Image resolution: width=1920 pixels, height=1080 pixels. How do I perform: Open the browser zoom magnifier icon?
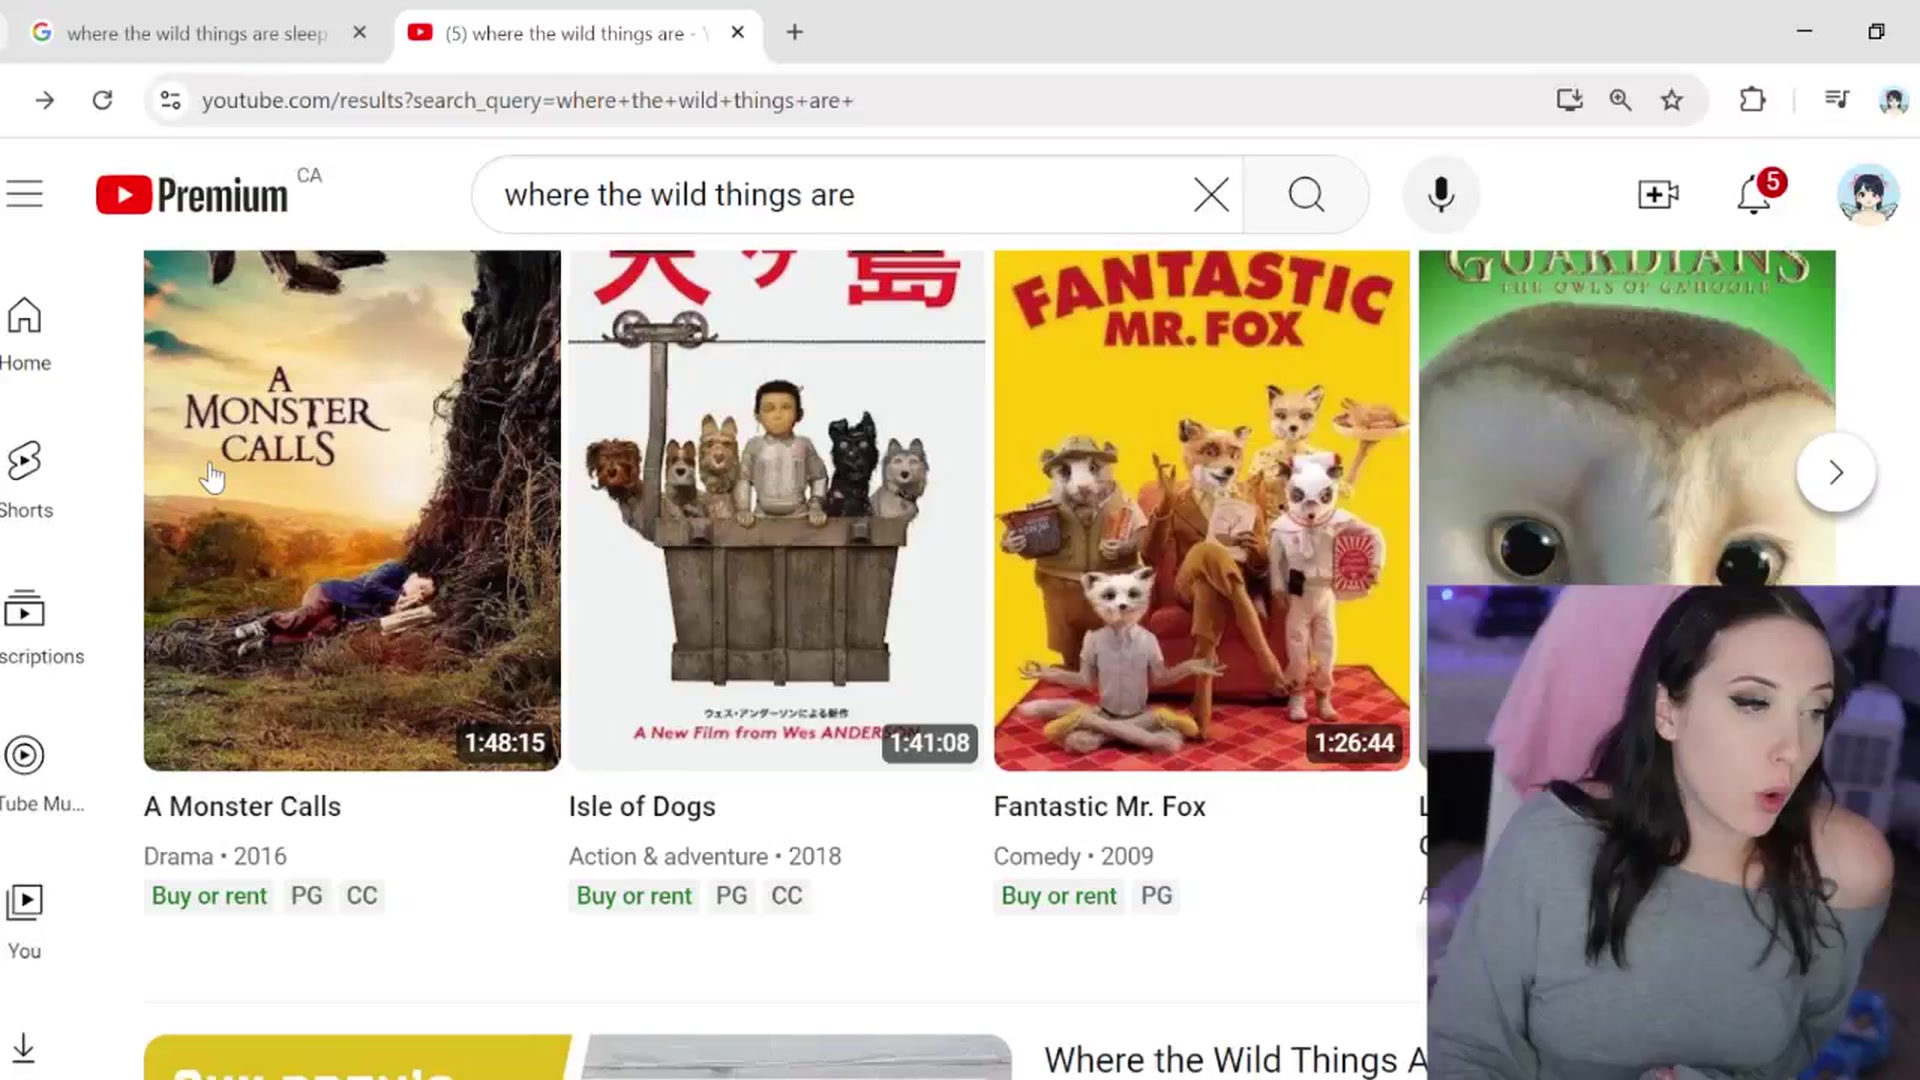[x=1620, y=100]
